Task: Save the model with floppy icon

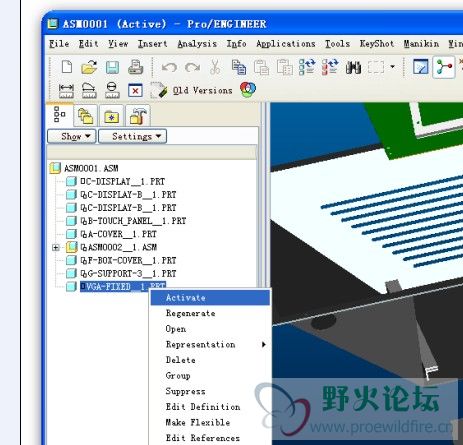Action: click(x=112, y=67)
